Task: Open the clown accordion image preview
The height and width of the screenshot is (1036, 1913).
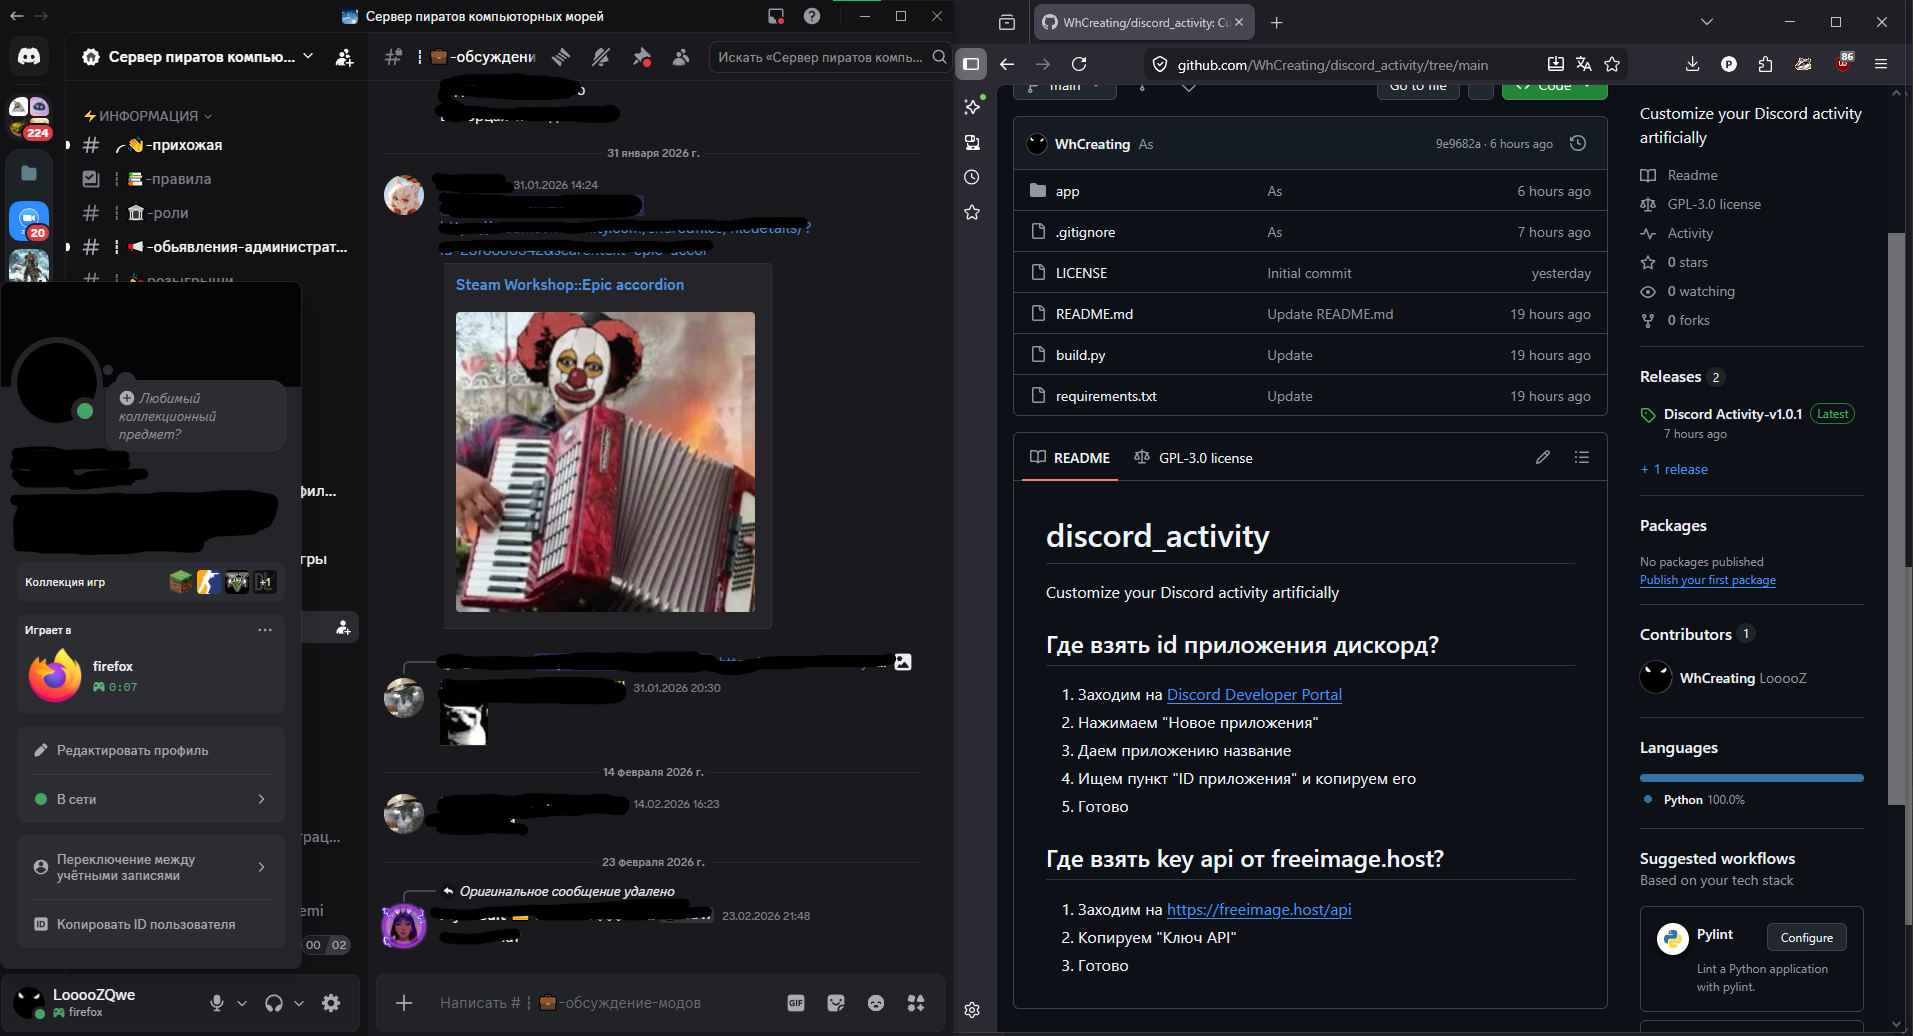Action: coord(605,462)
